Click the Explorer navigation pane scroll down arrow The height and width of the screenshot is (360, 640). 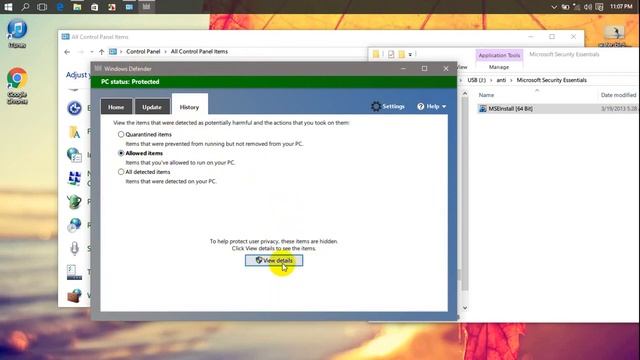(x=464, y=308)
